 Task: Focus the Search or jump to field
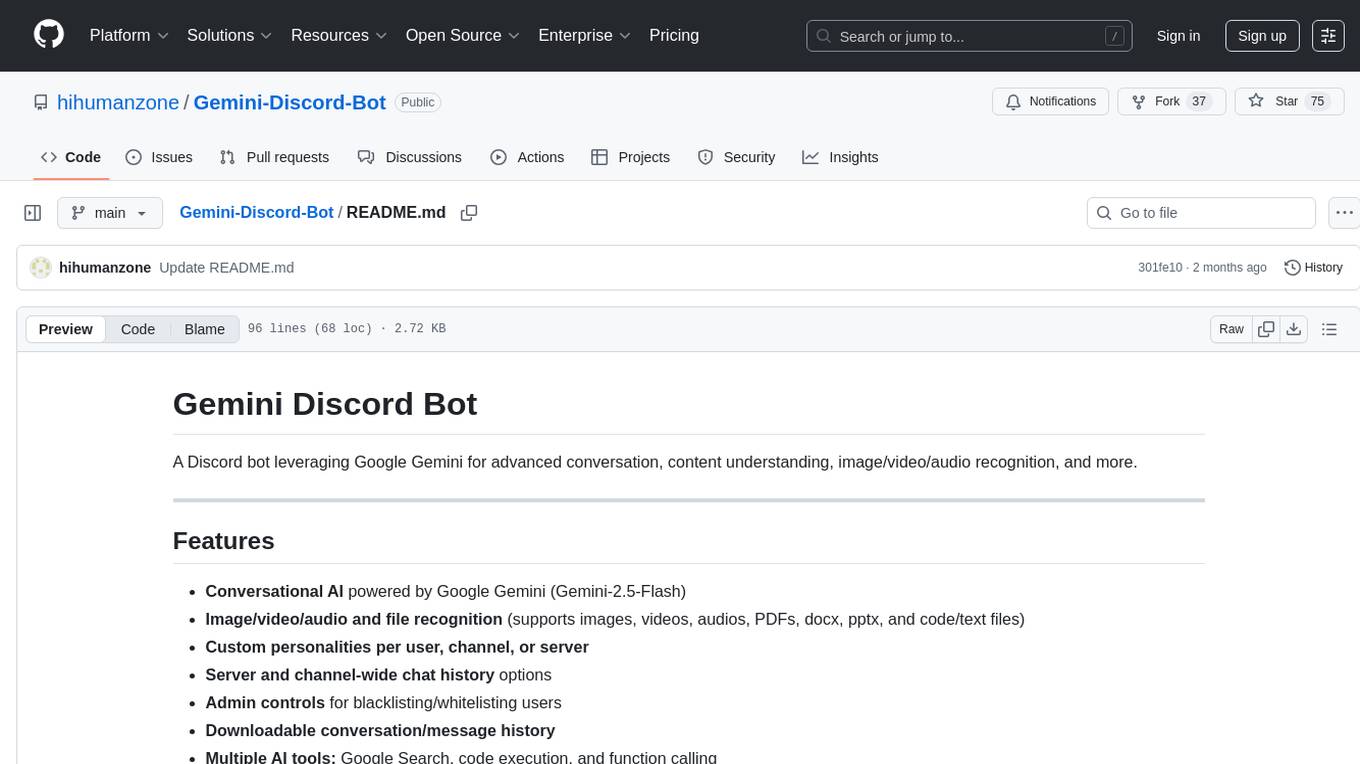coord(969,36)
